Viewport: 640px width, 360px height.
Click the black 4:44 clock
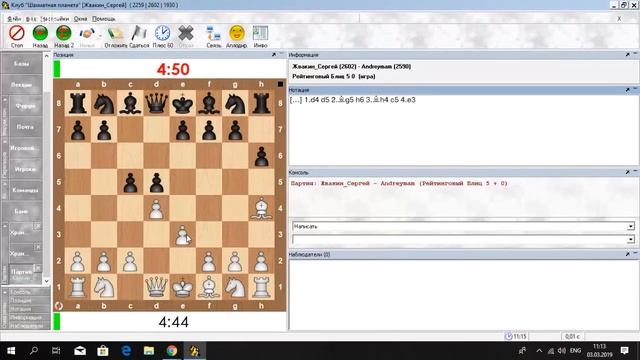coord(173,322)
